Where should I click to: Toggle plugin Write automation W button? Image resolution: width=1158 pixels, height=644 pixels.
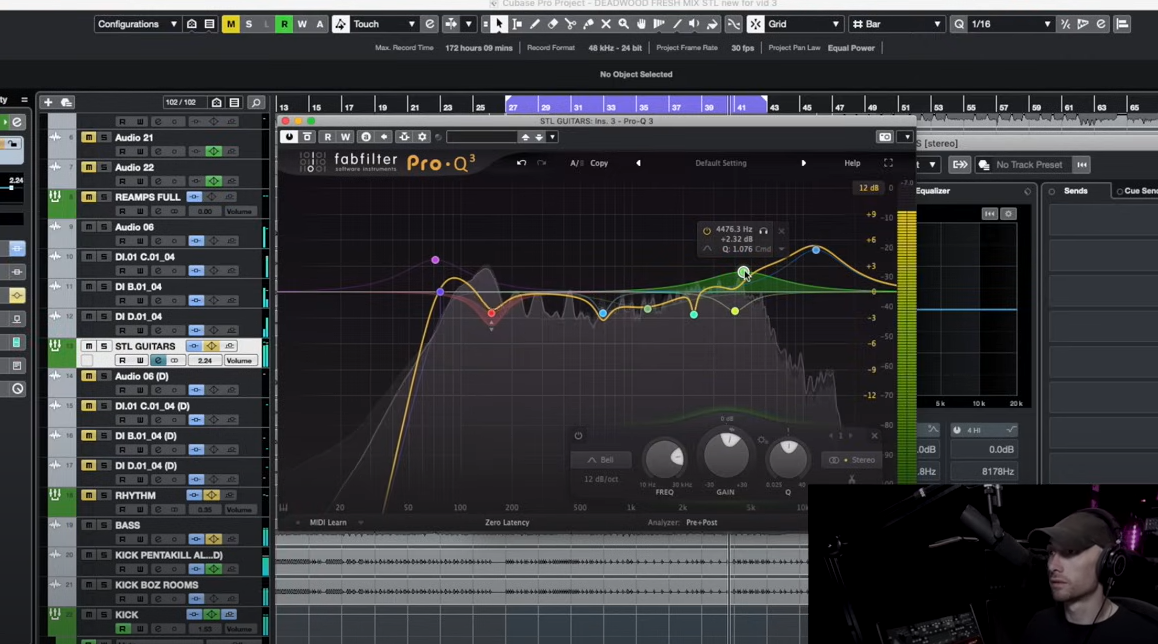pyautogui.click(x=345, y=137)
